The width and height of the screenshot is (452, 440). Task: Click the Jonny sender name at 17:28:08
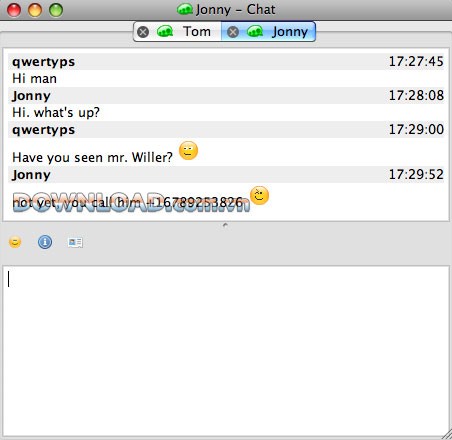pos(31,96)
